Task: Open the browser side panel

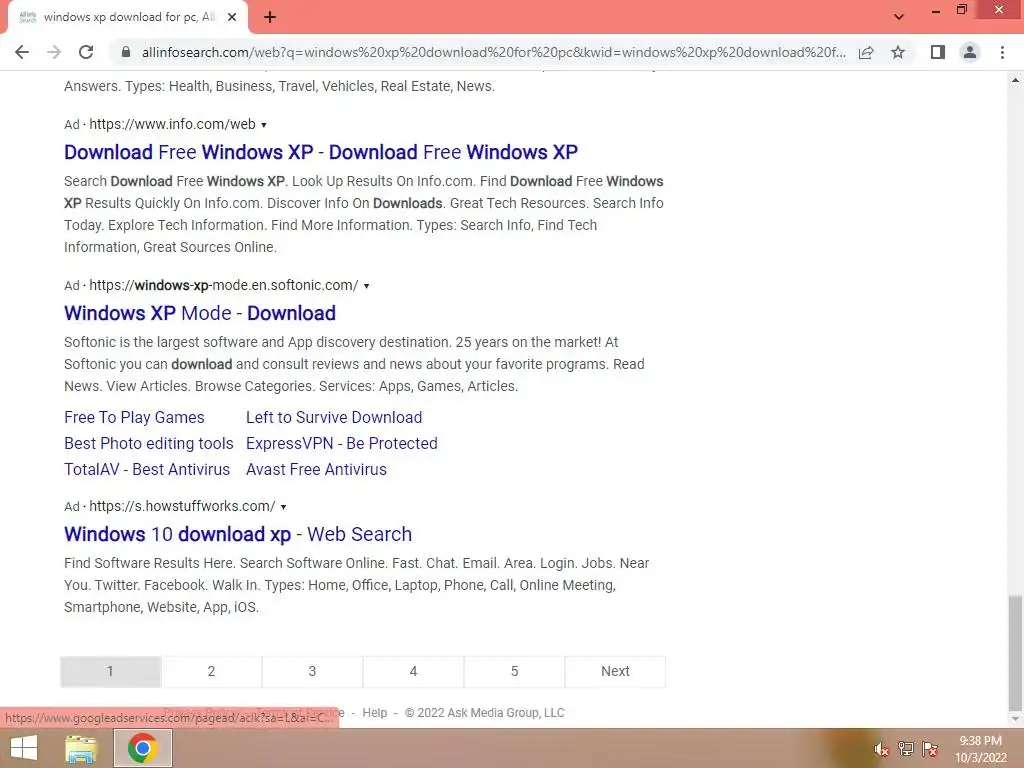Action: click(x=938, y=52)
